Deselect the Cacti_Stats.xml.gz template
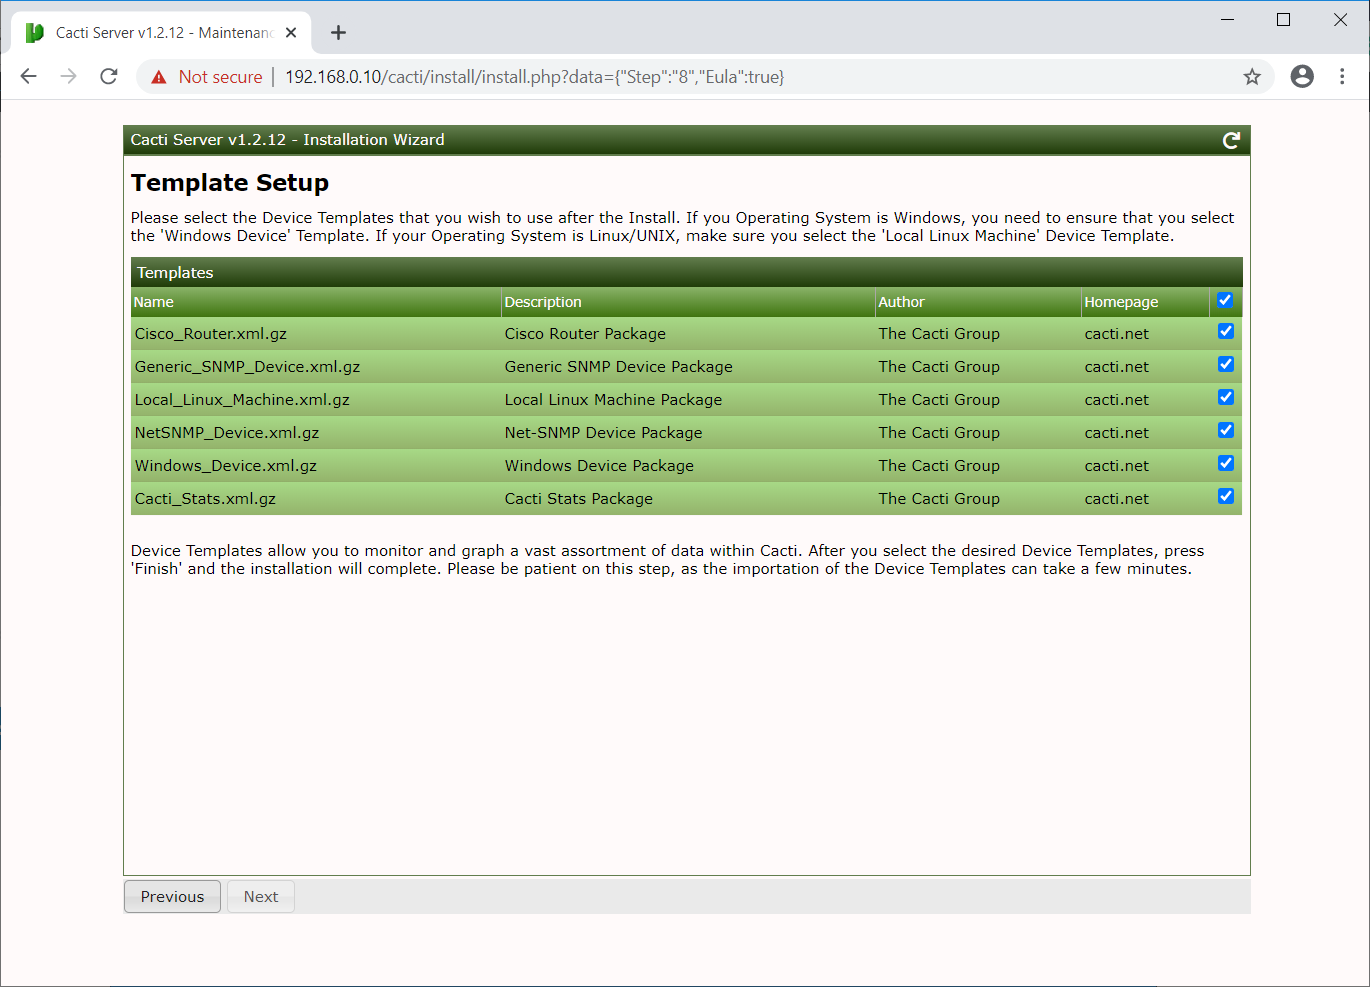Viewport: 1370px width, 987px height. tap(1225, 497)
